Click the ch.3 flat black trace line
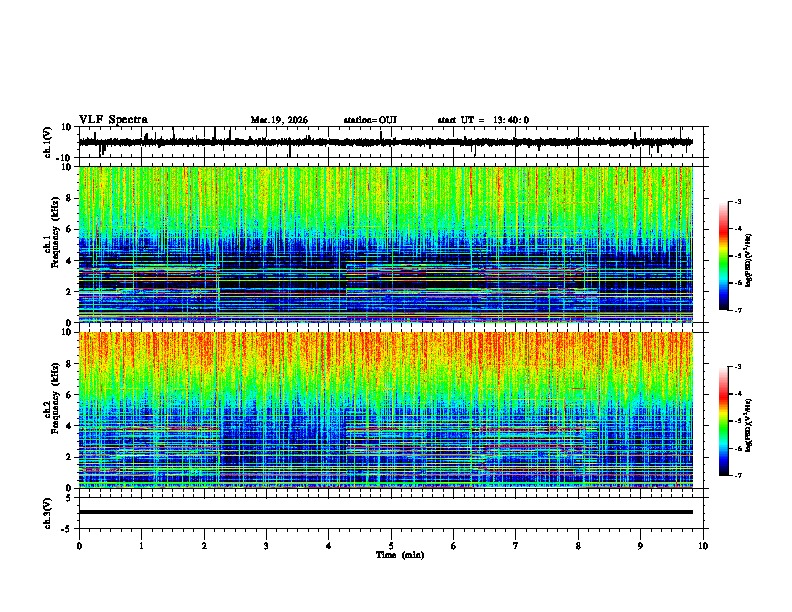 tap(386, 512)
